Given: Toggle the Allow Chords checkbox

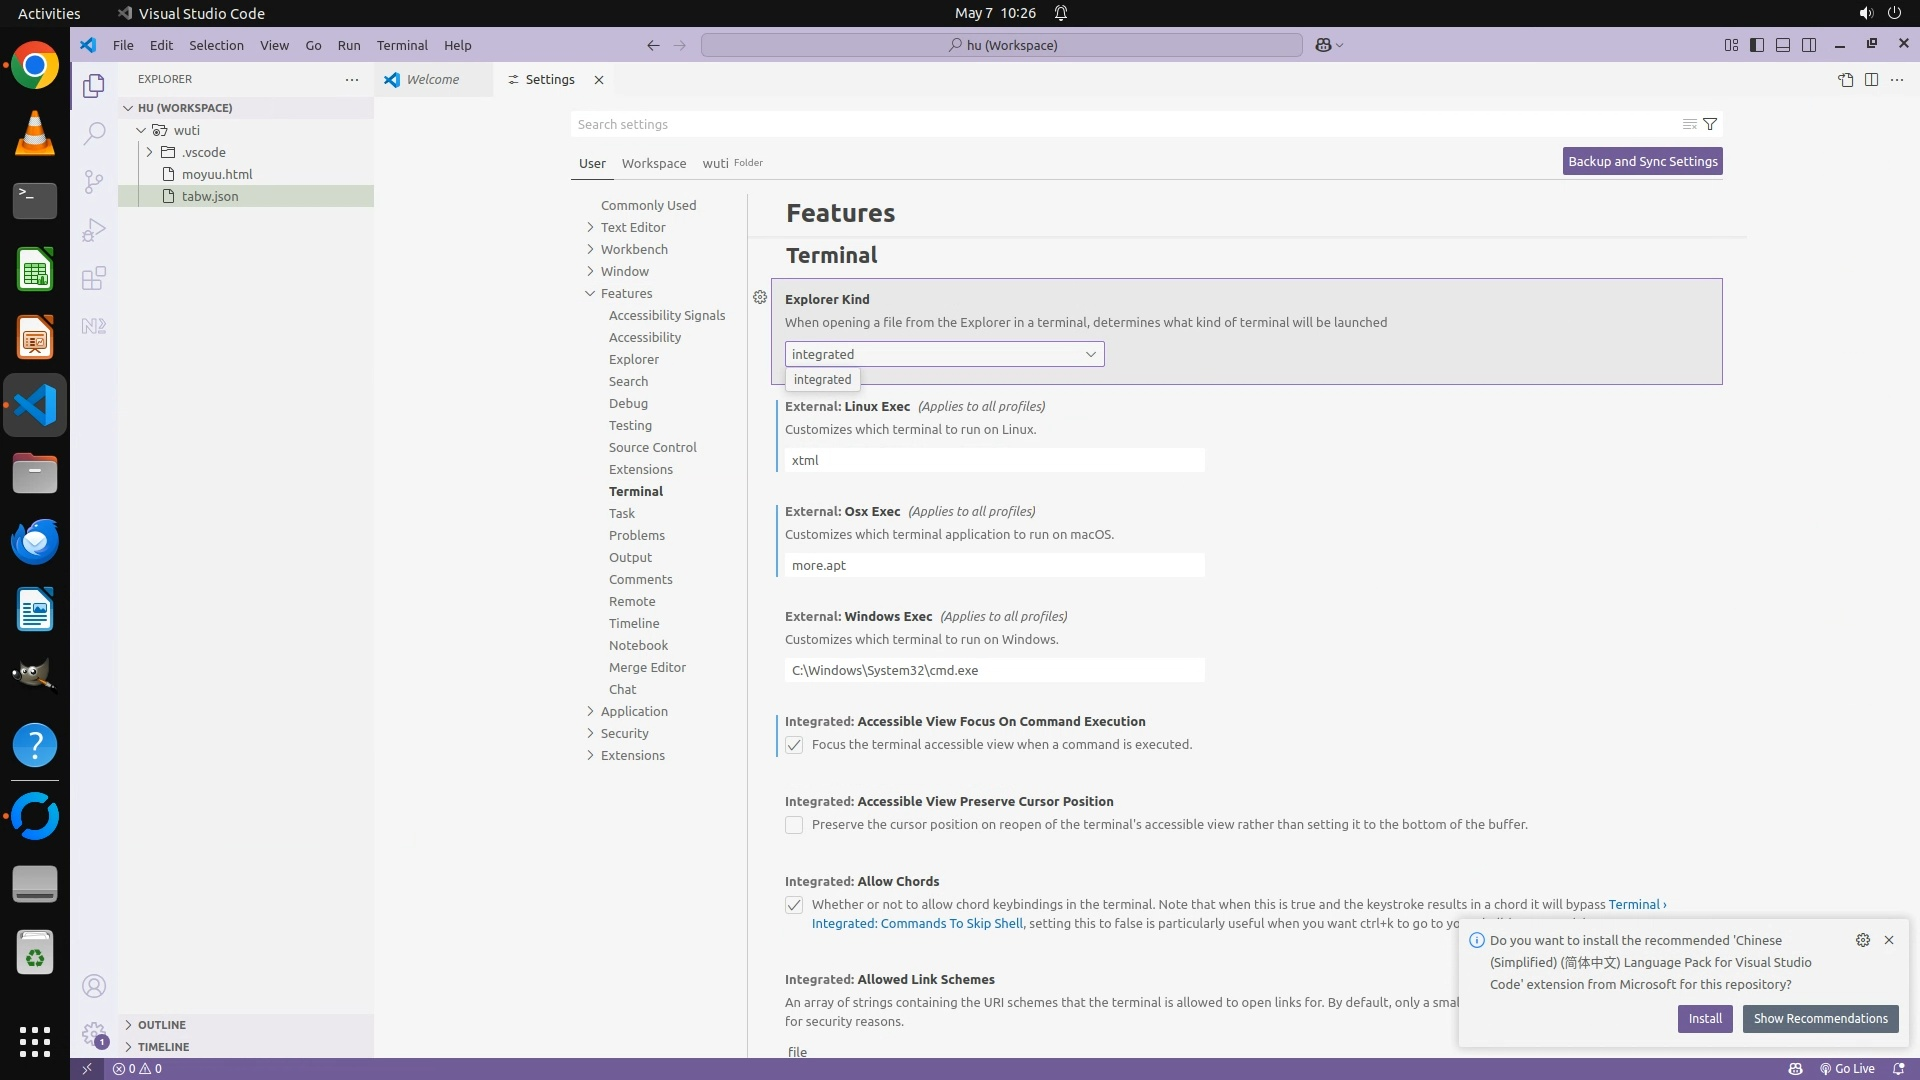Looking at the screenshot, I should click(x=794, y=905).
